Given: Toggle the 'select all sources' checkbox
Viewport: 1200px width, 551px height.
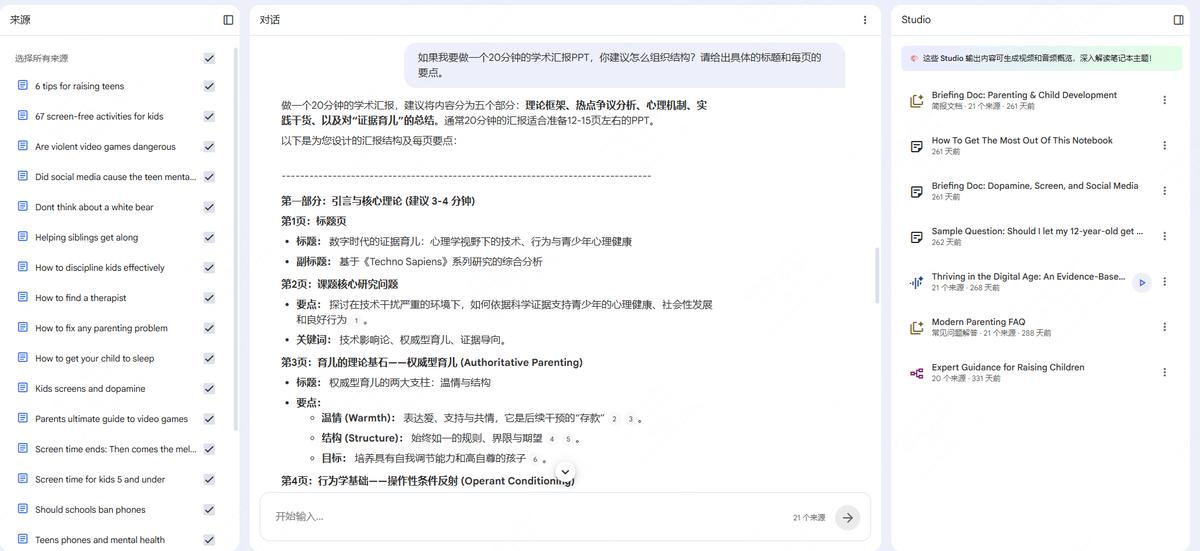Looking at the screenshot, I should [209, 58].
